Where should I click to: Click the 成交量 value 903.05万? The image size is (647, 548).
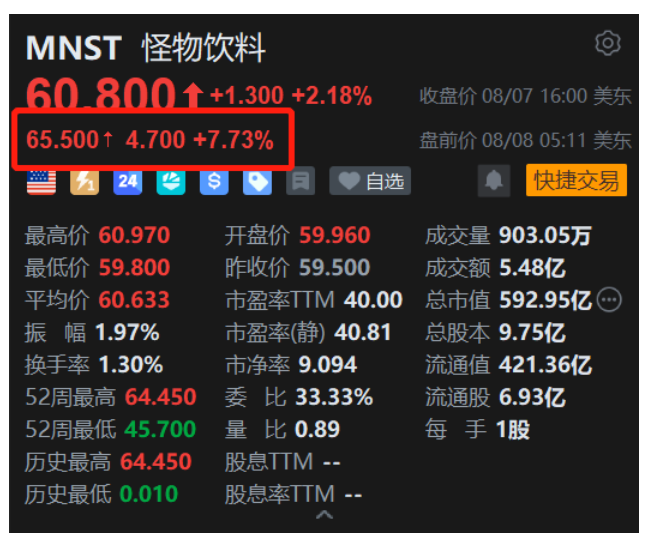pyautogui.click(x=545, y=235)
